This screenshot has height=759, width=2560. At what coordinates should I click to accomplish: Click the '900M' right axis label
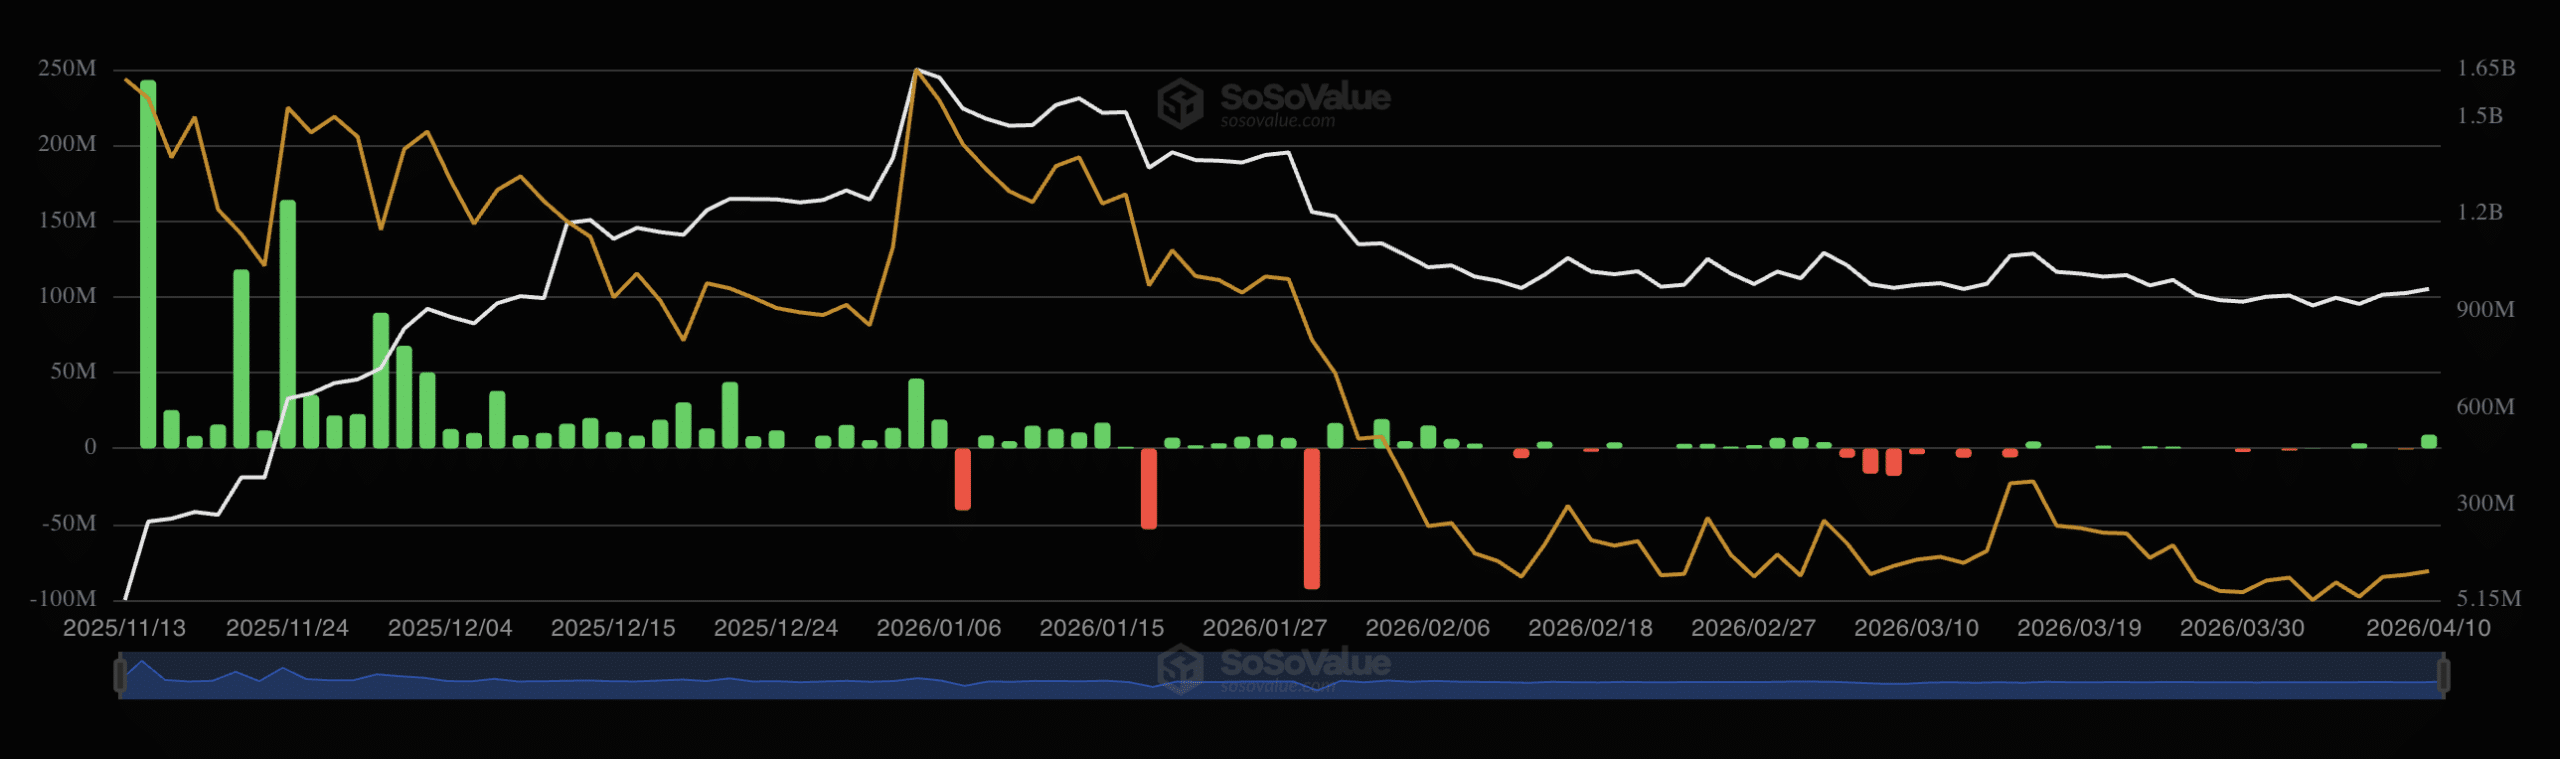(x=2486, y=310)
